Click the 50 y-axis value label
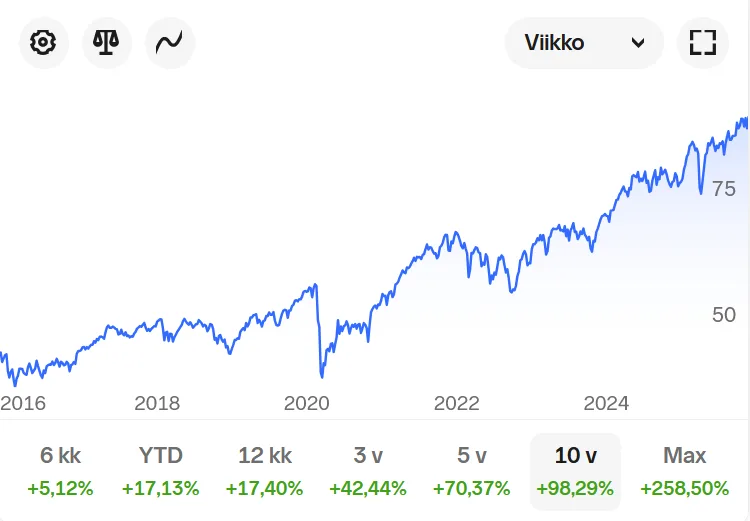 point(723,315)
